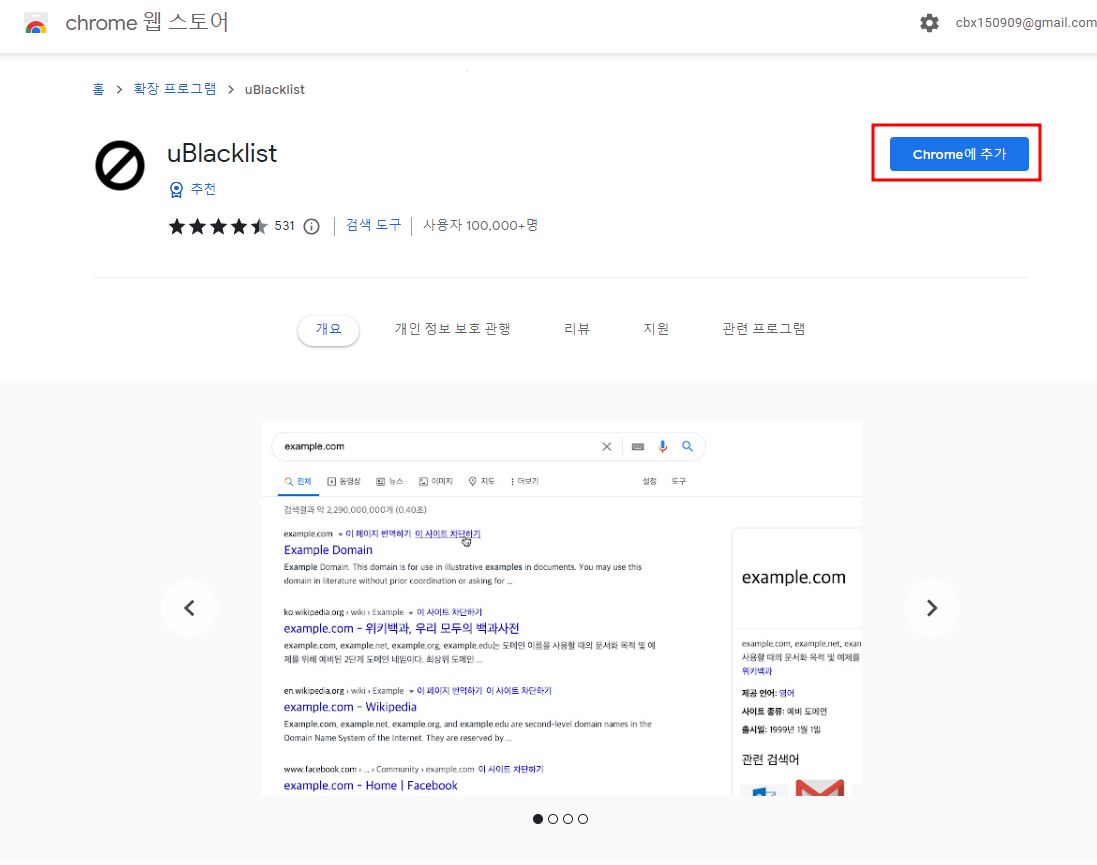The image size is (1097, 865).
Task: Show previous screenshot with left arrow
Action: tap(189, 607)
